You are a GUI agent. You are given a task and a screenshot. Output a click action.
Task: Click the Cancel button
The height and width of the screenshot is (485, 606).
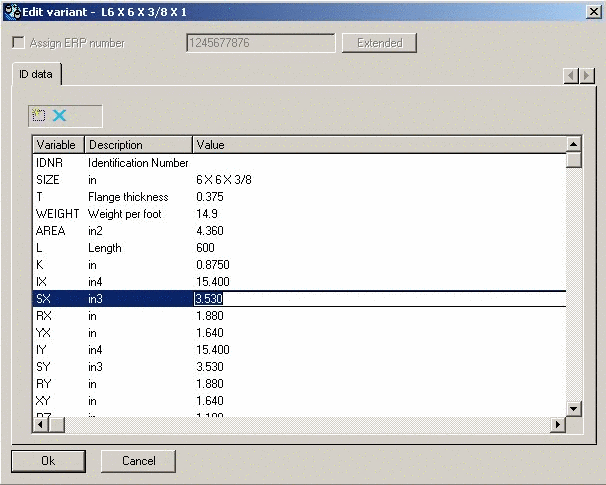(x=138, y=461)
